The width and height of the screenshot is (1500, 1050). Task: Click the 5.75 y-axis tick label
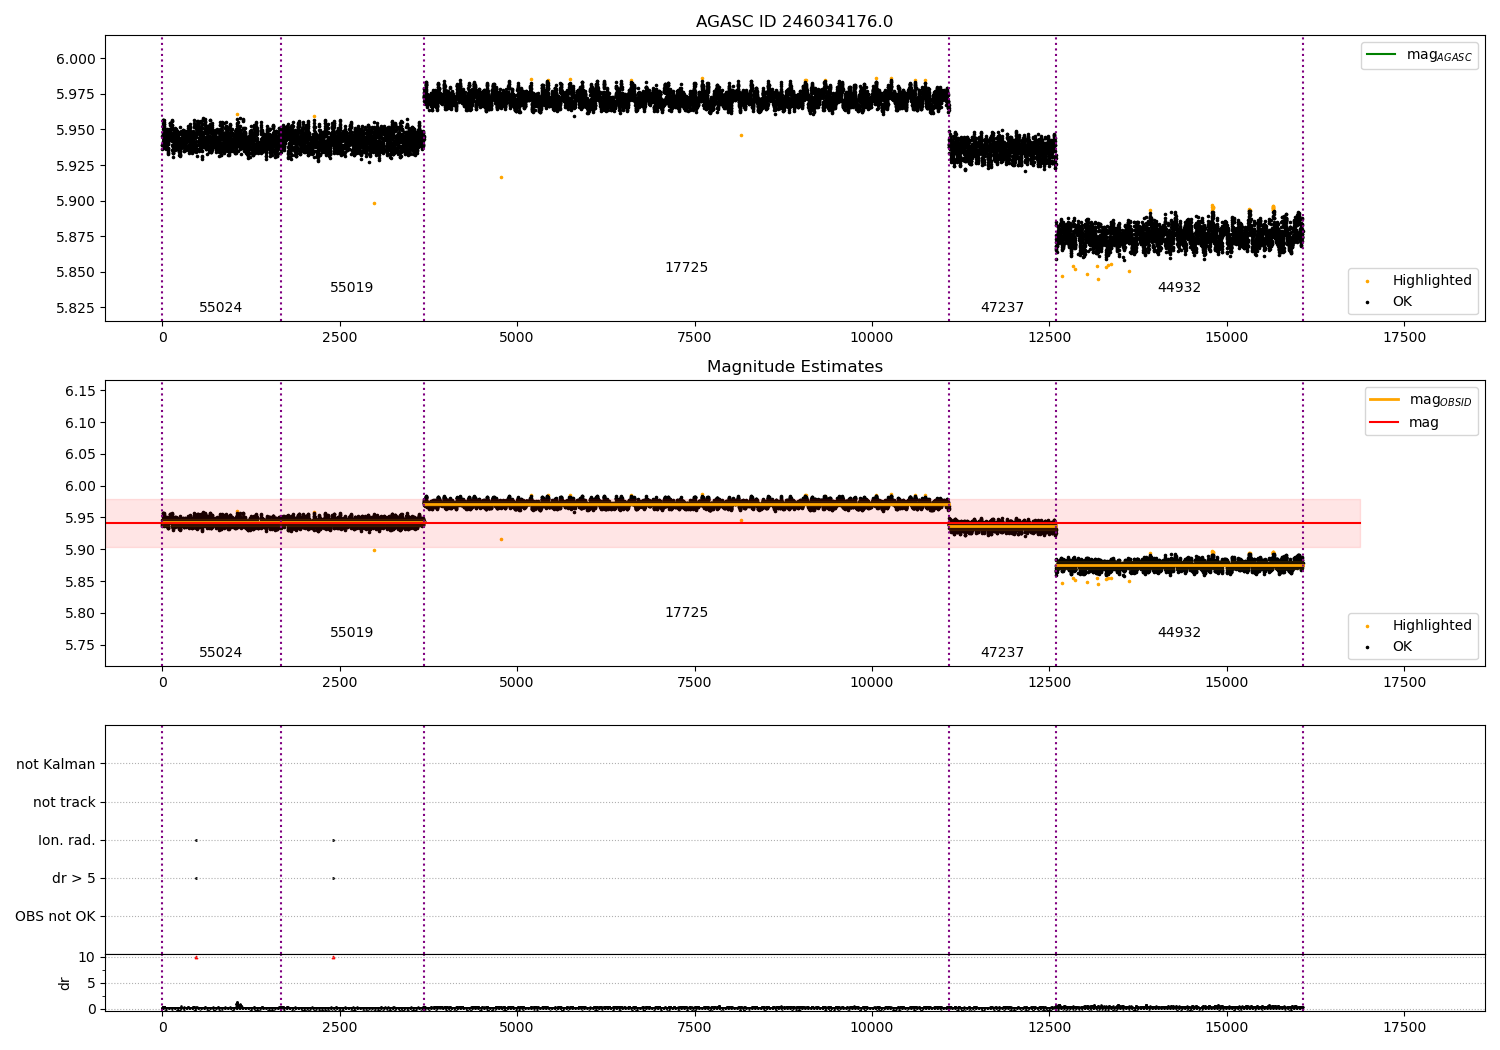80,646
